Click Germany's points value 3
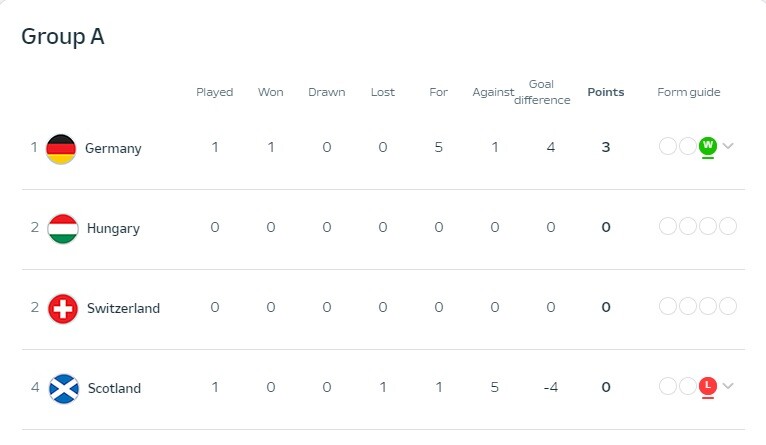 [606, 147]
